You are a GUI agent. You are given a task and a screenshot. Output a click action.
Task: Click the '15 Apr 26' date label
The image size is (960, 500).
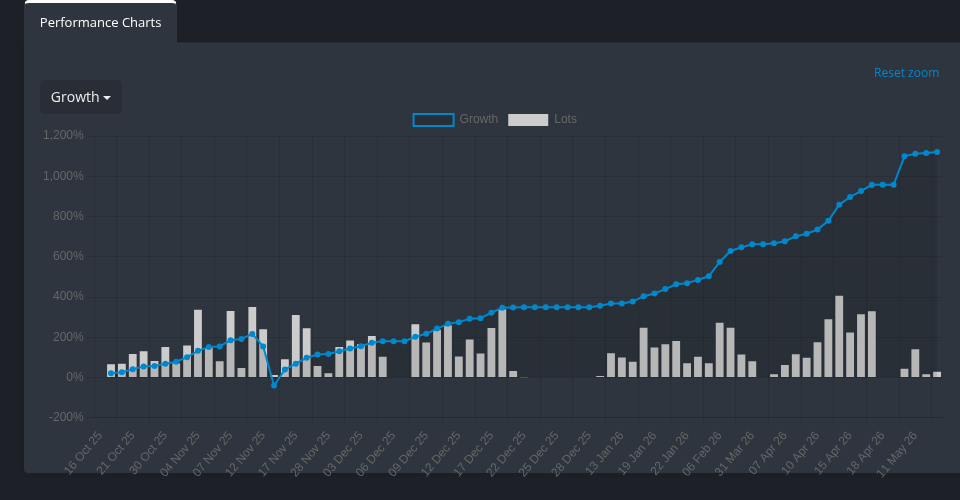(833, 453)
